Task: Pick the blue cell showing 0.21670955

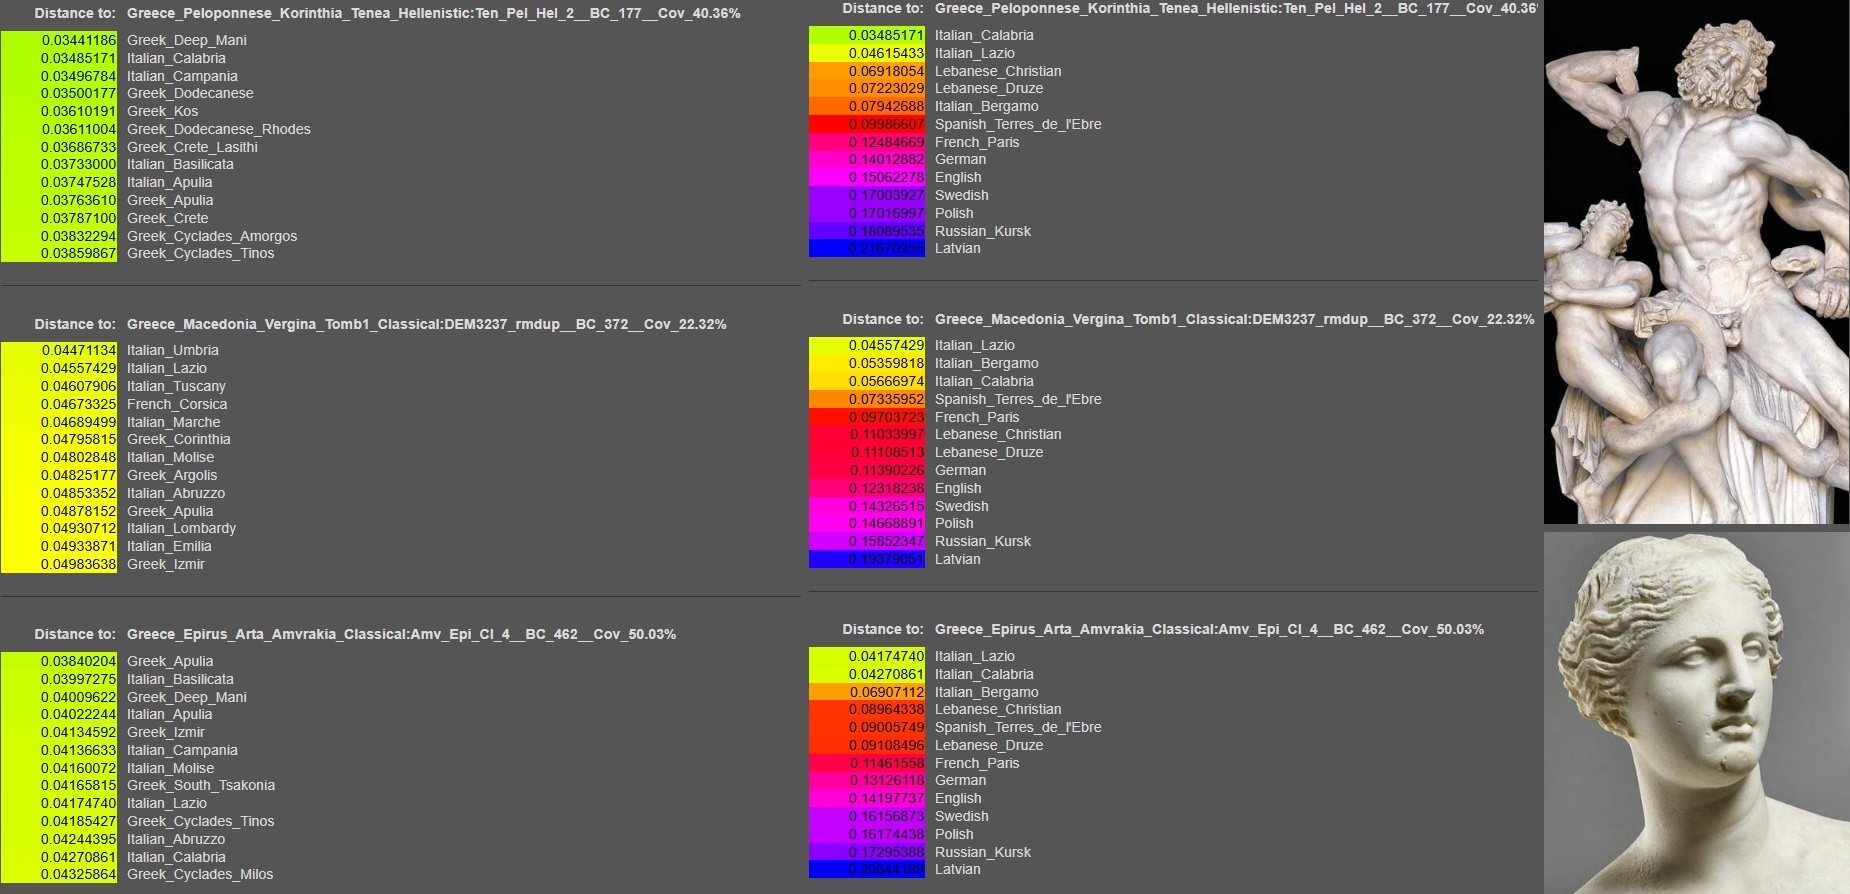Action: [867, 249]
